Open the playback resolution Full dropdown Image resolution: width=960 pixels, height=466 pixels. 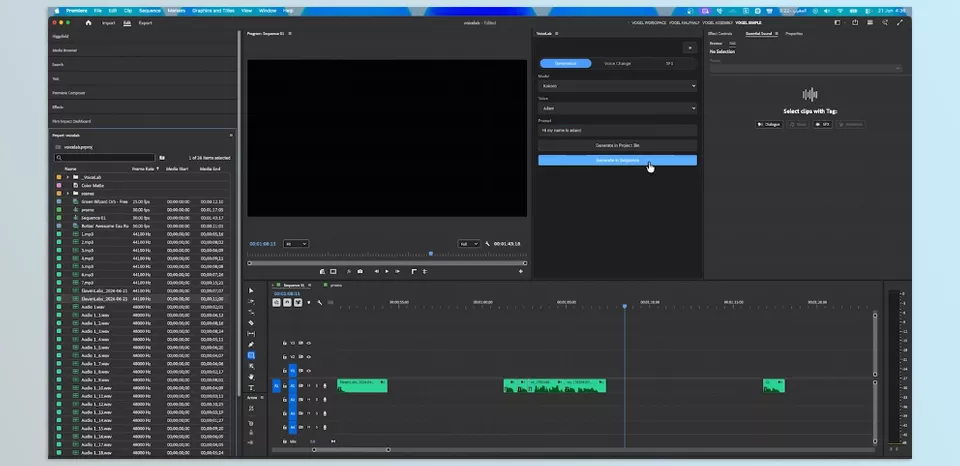coord(468,244)
